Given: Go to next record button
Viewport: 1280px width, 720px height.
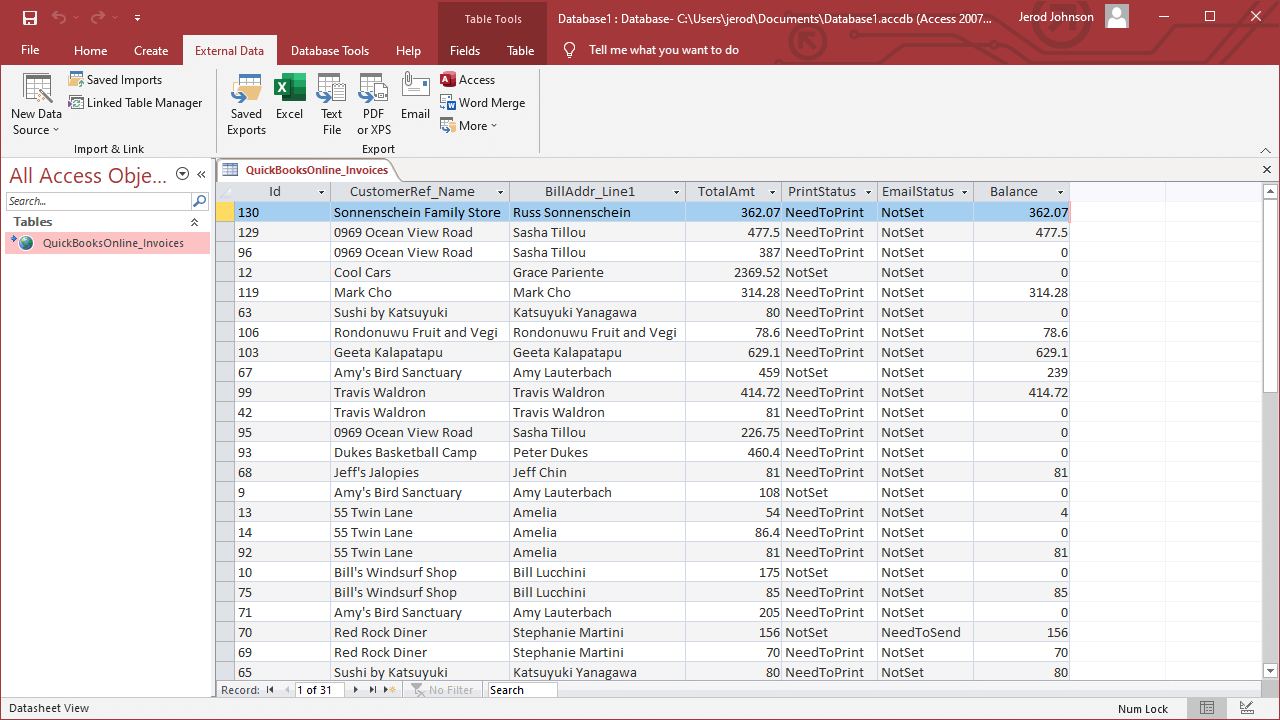Looking at the screenshot, I should tap(355, 690).
